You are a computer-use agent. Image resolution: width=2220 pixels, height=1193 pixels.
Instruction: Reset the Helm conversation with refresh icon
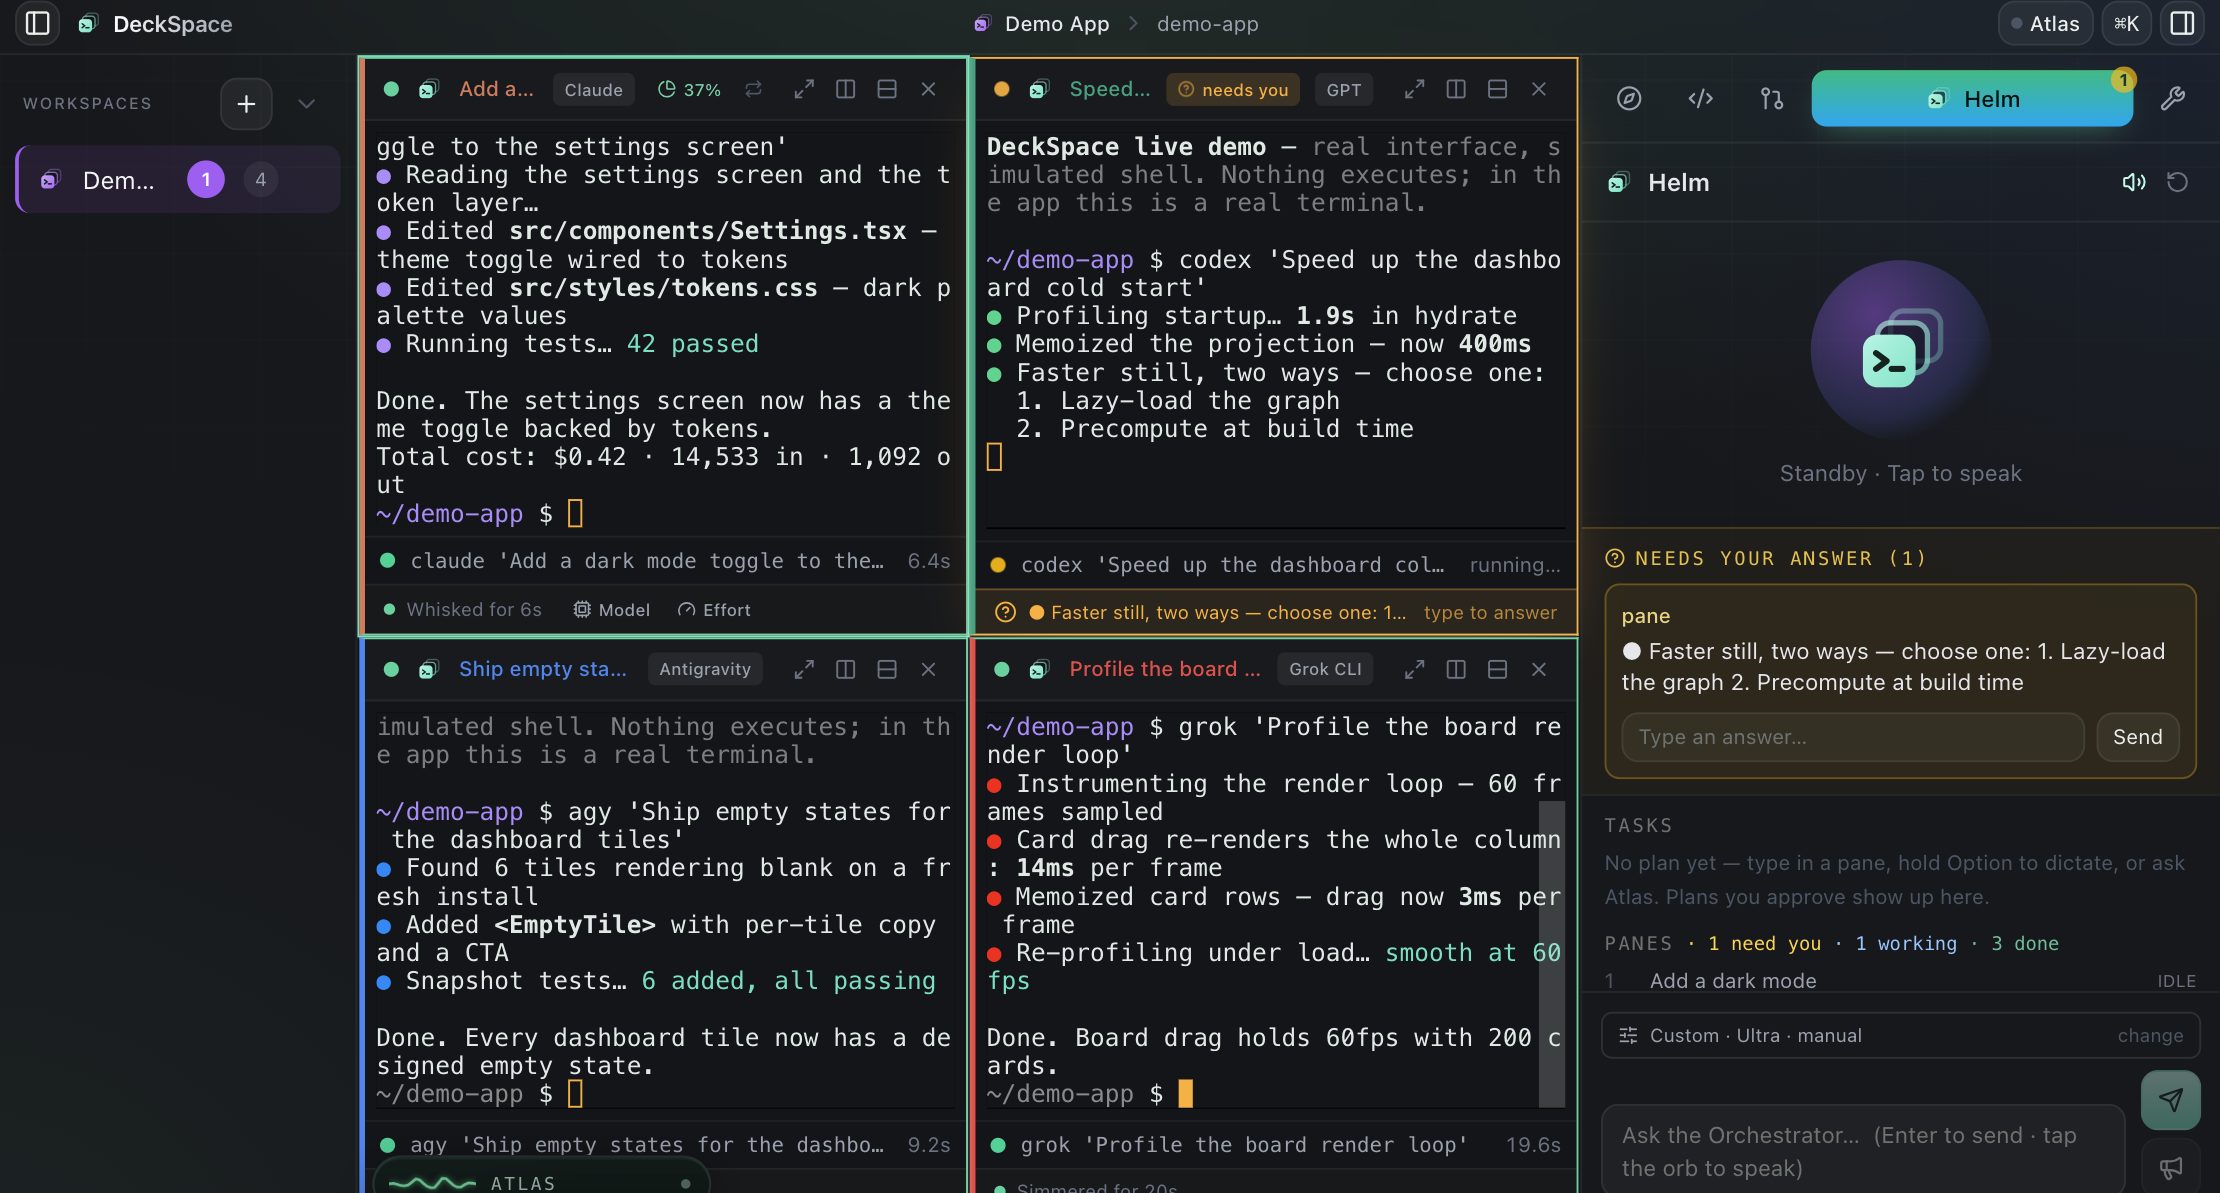[2177, 182]
